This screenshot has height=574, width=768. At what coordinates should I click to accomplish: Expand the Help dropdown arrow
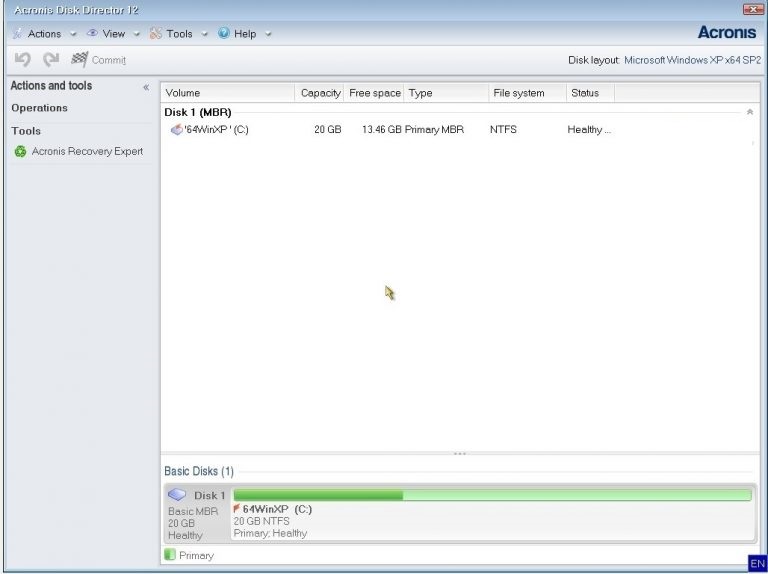coord(268,34)
